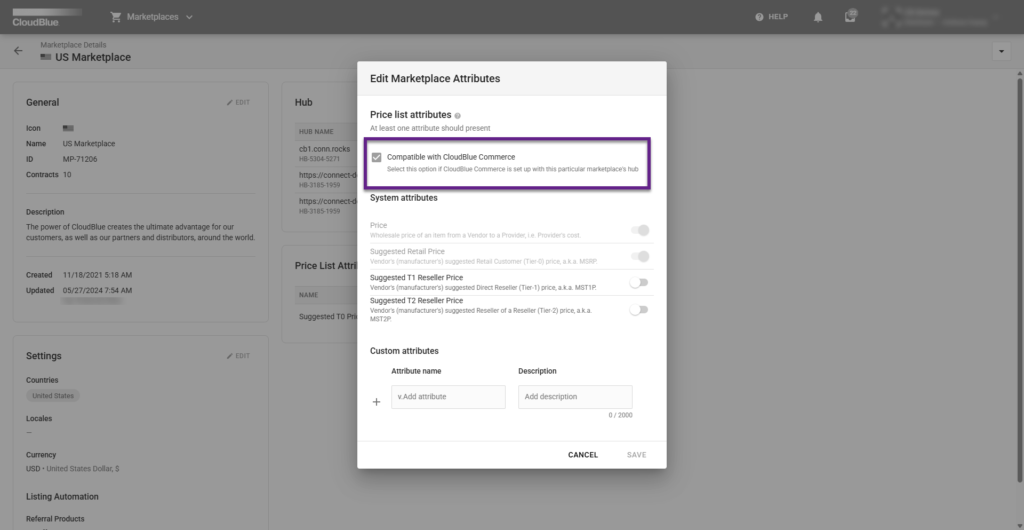
Task: Toggle the Suggested Retail Price switch
Action: pos(640,257)
